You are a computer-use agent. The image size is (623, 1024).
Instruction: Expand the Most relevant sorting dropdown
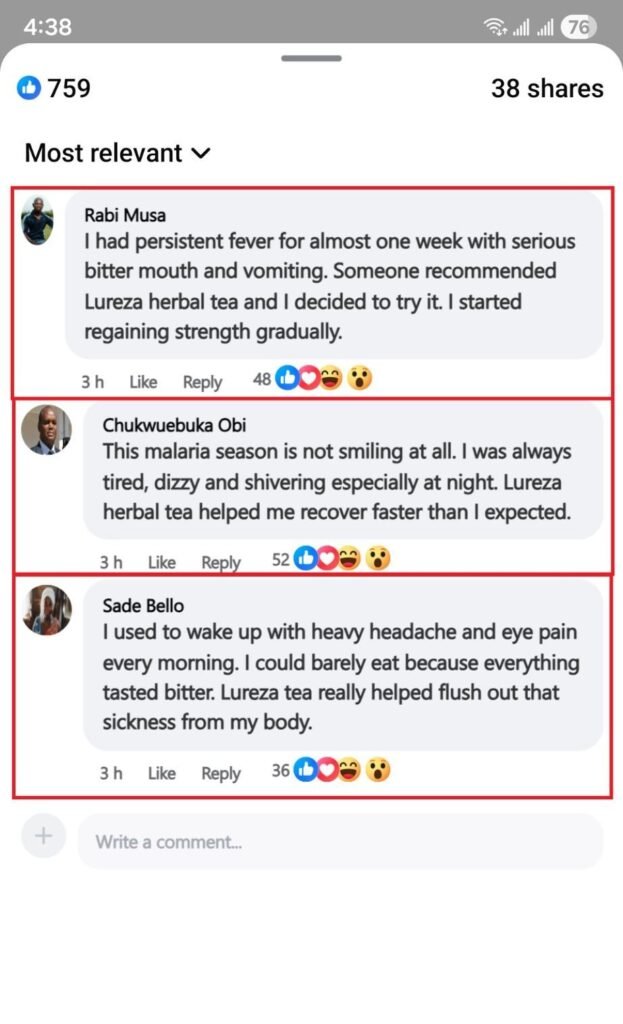coord(118,153)
